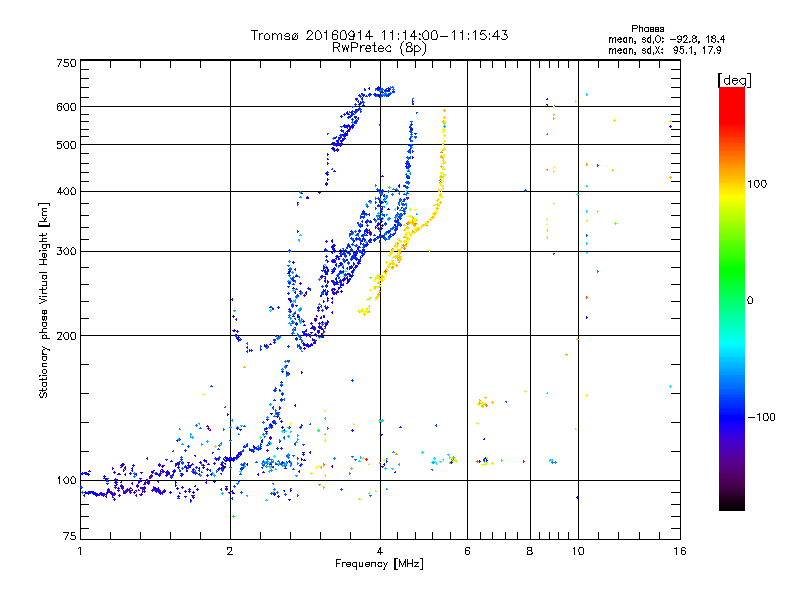Click the plot title 'Tromsø 20160914 11:14:00-11:15:43'
This screenshot has height=600, width=800.
[x=379, y=35]
